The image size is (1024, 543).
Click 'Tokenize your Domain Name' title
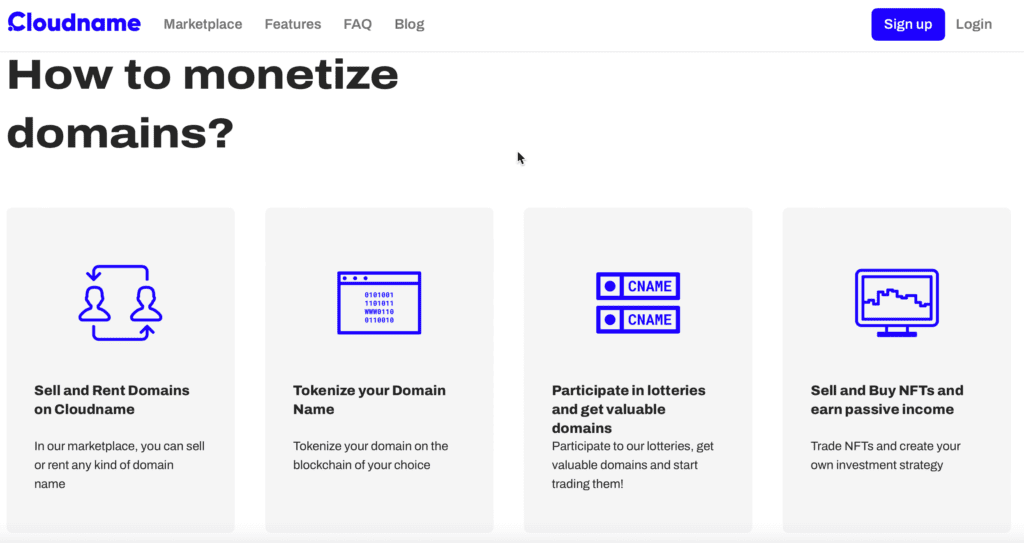point(369,399)
